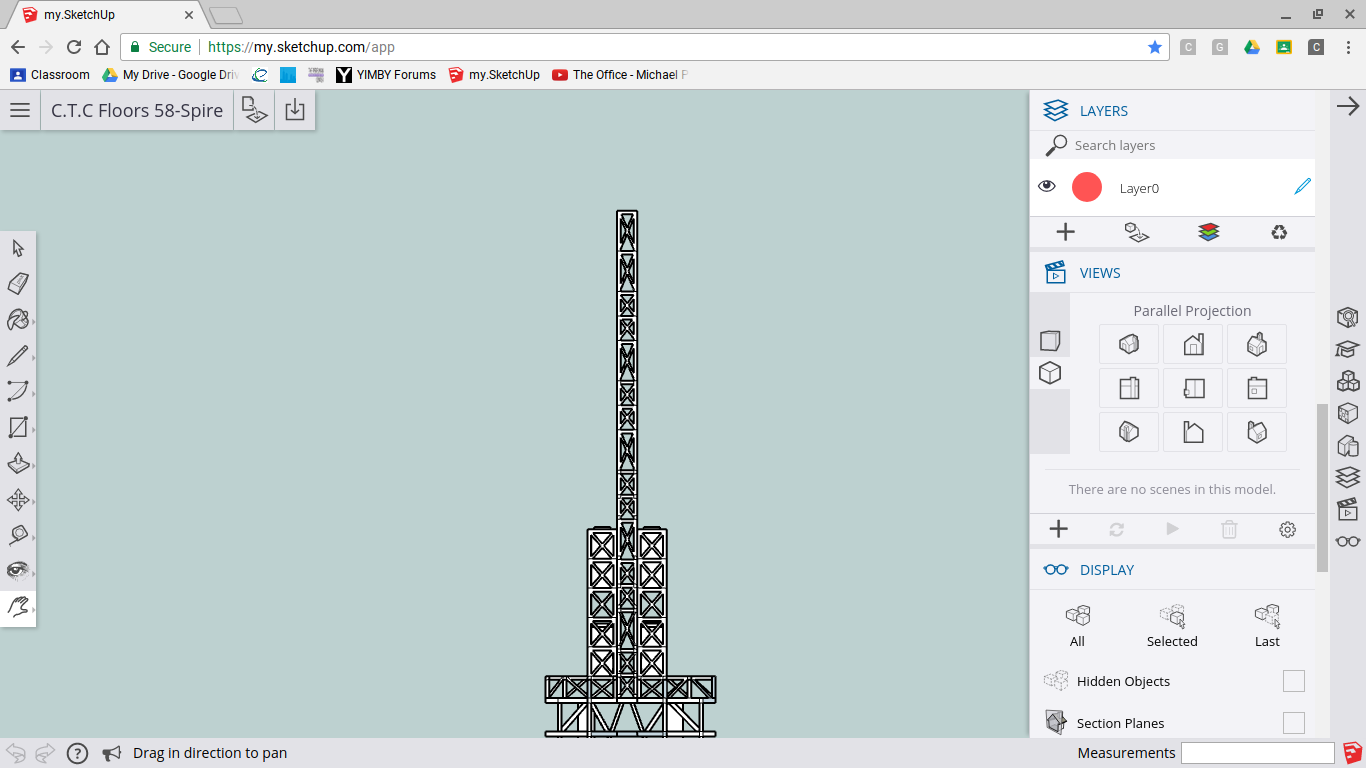Select the Tape Measure tool
Screen dimensions: 1366x768
click(x=18, y=536)
